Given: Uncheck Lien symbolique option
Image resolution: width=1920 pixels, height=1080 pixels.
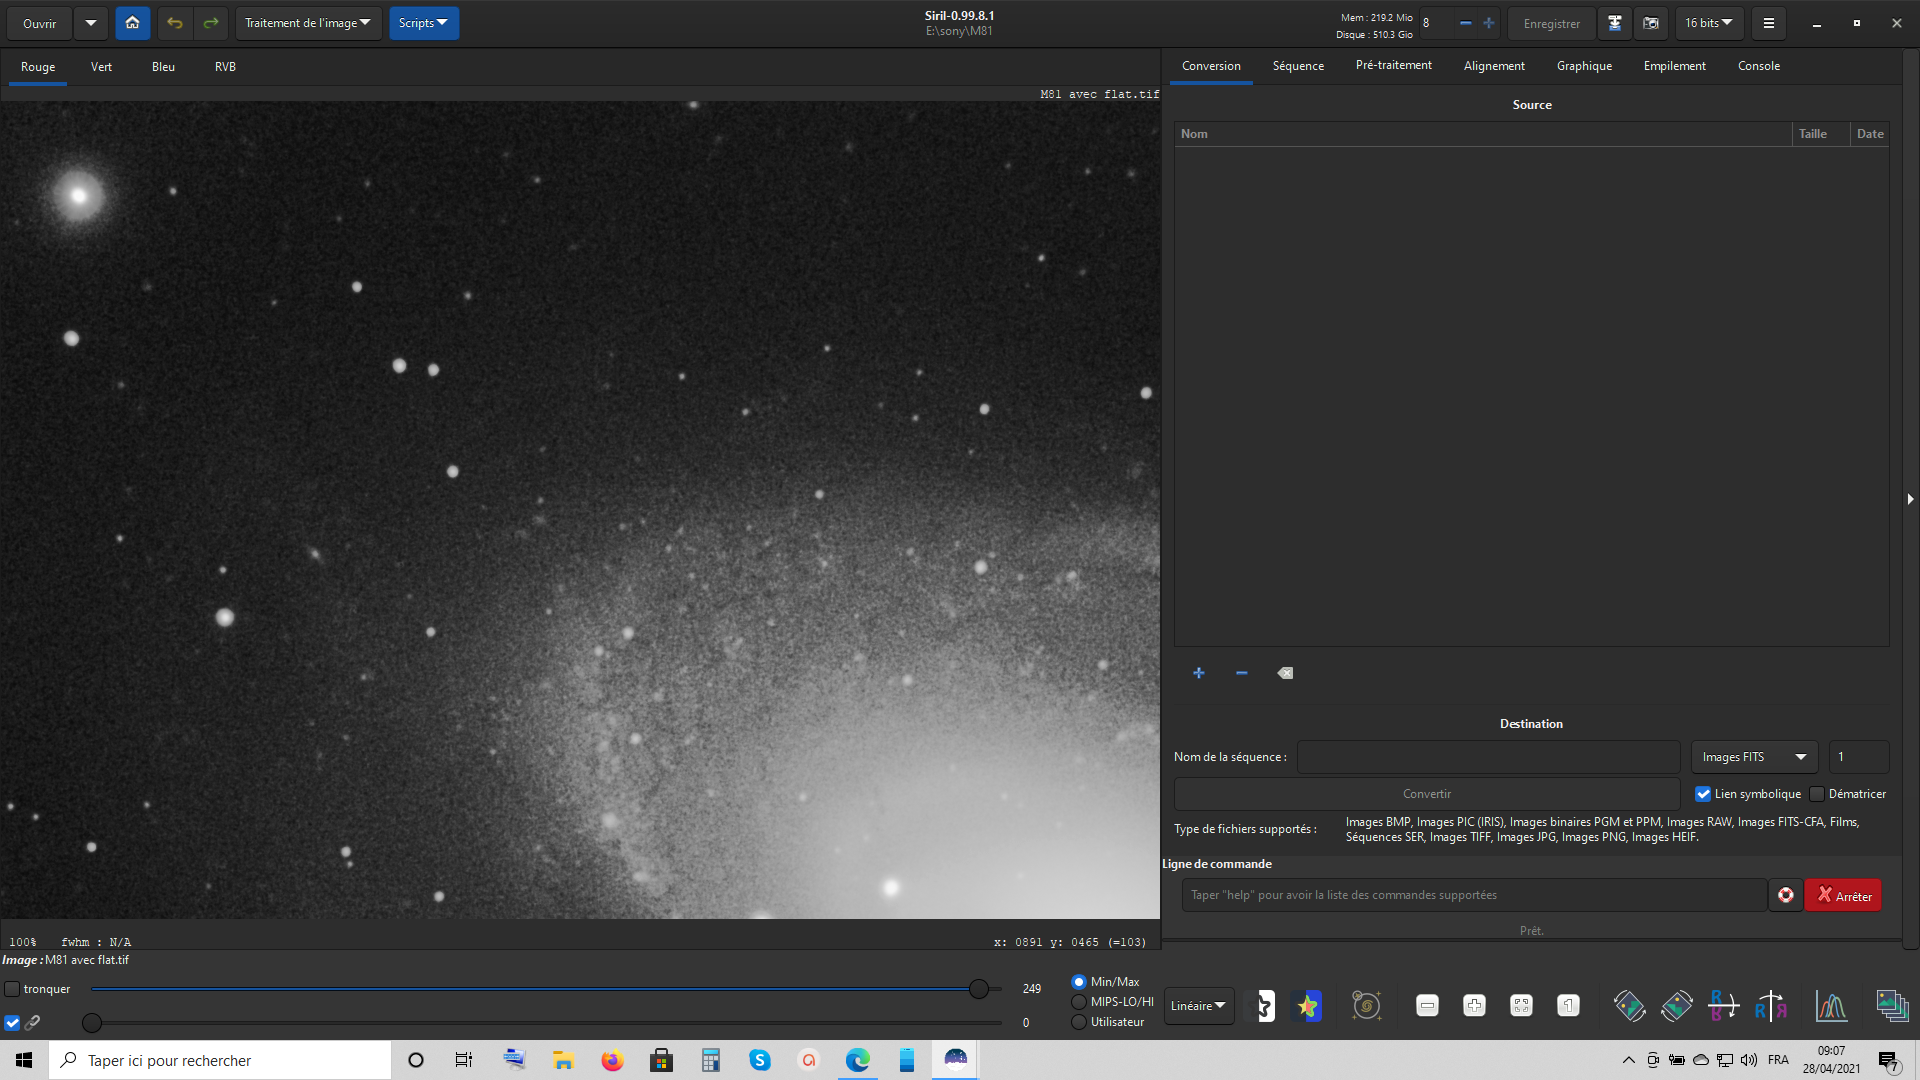Looking at the screenshot, I should [1703, 794].
